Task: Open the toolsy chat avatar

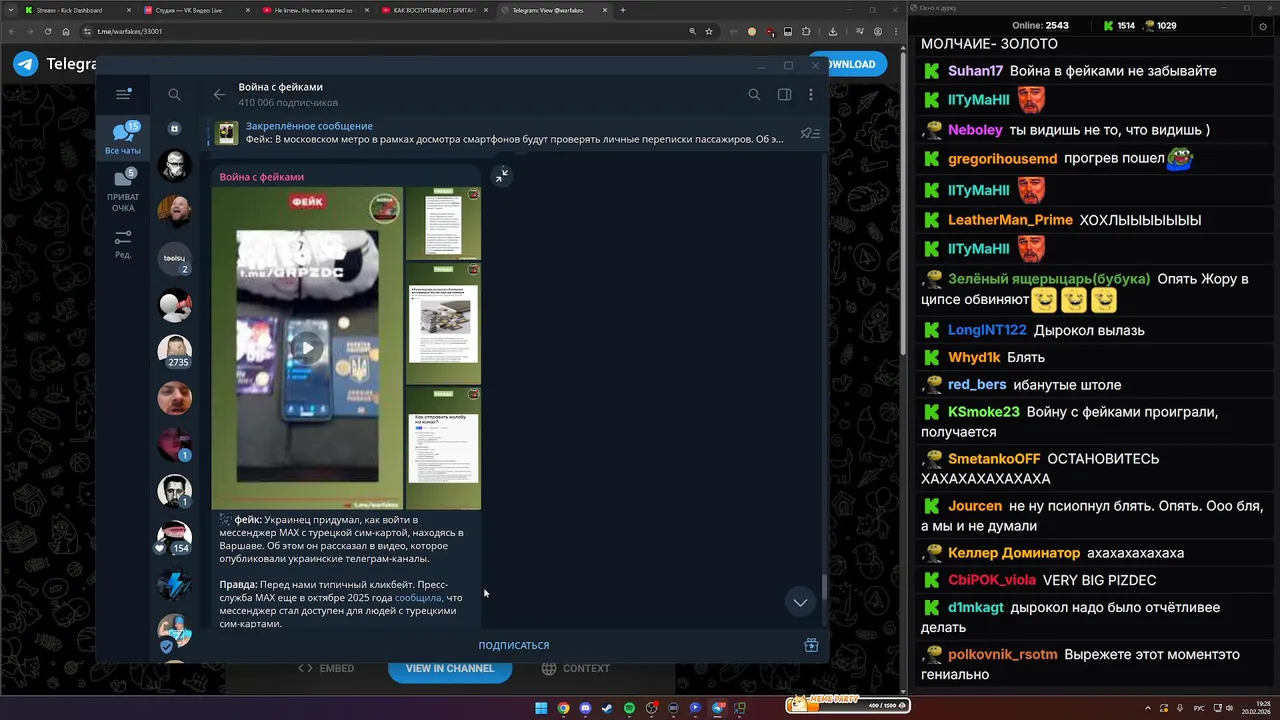Action: tap(175, 258)
